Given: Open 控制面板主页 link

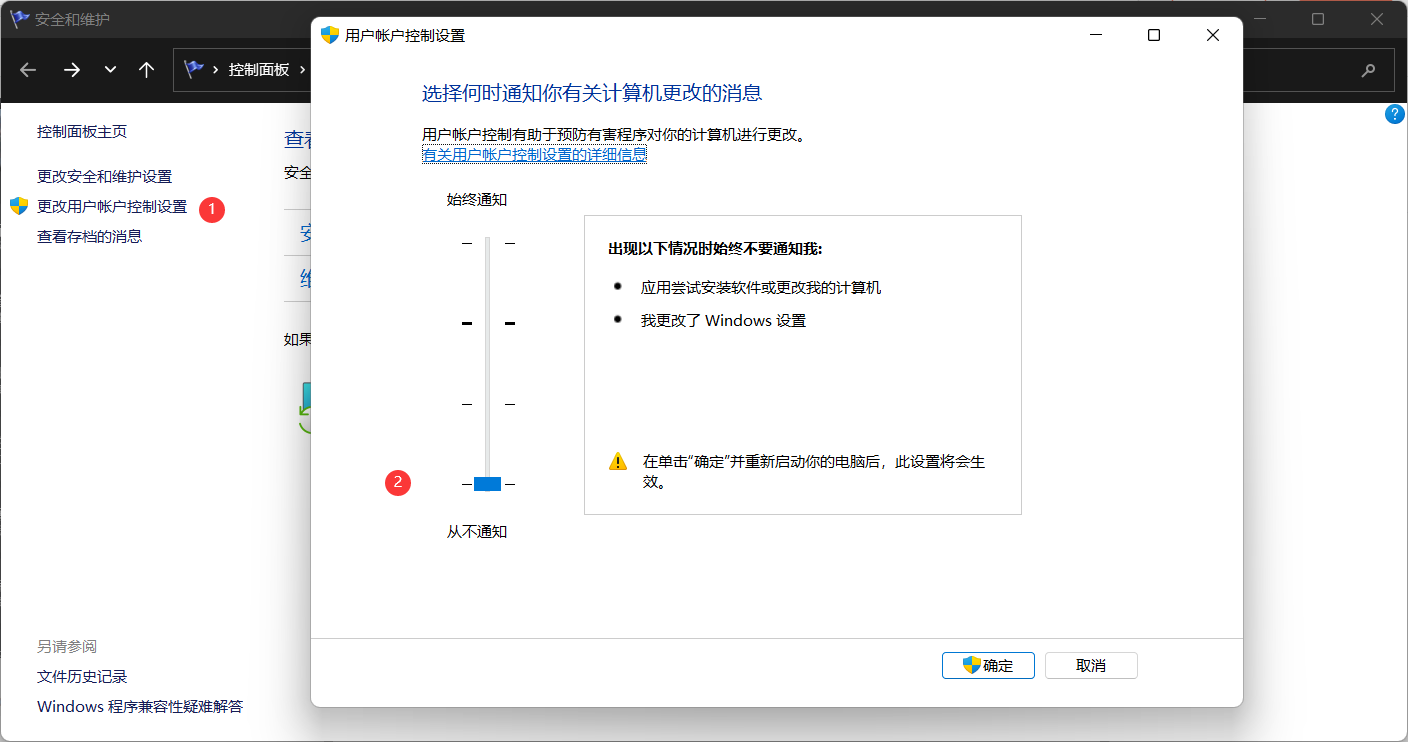Looking at the screenshot, I should (x=82, y=132).
